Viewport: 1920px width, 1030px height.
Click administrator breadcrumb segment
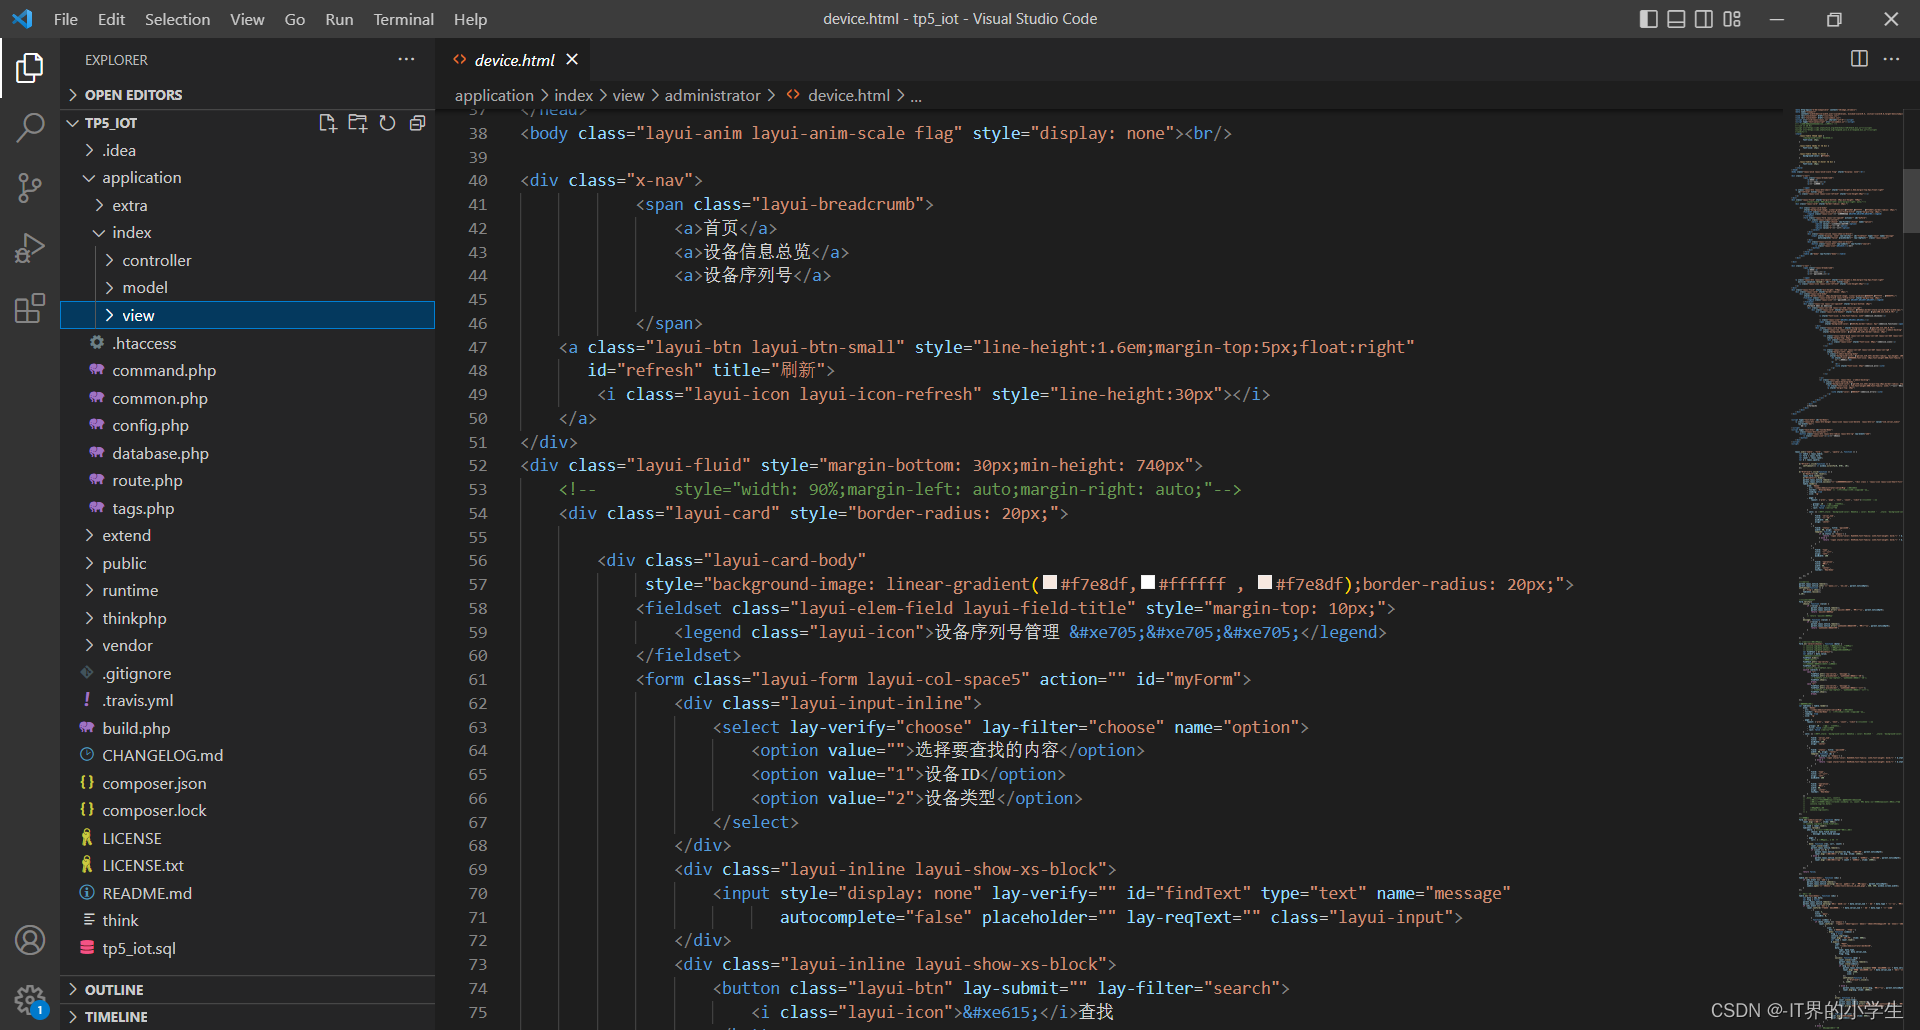712,96
